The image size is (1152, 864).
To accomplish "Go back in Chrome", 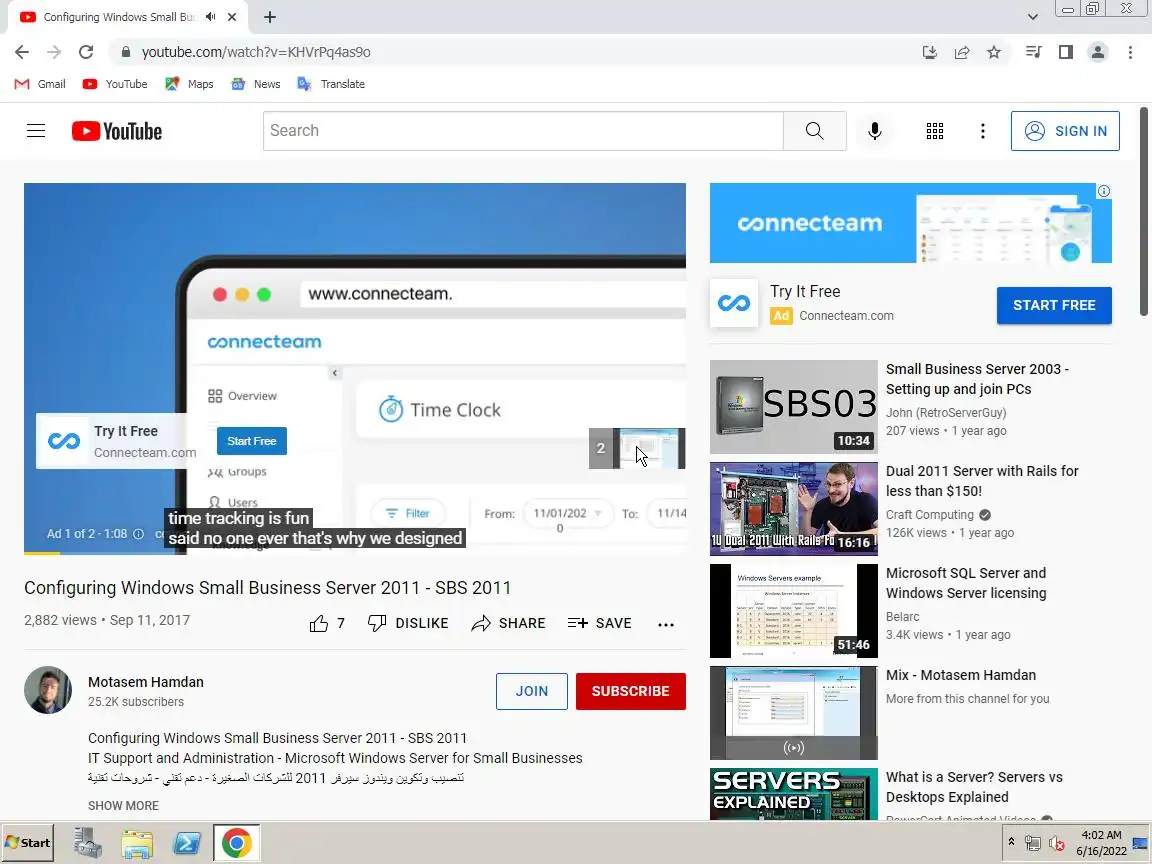I will (22, 52).
